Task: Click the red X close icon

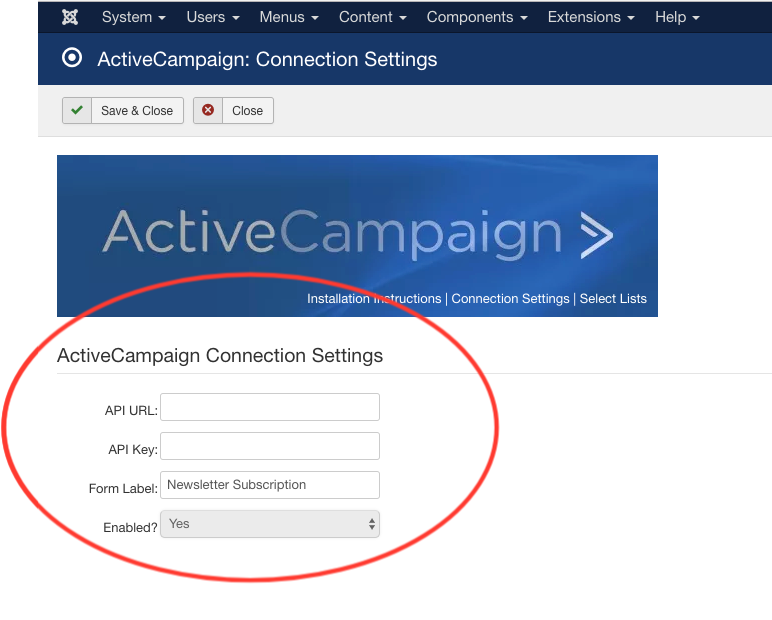Action: [208, 110]
